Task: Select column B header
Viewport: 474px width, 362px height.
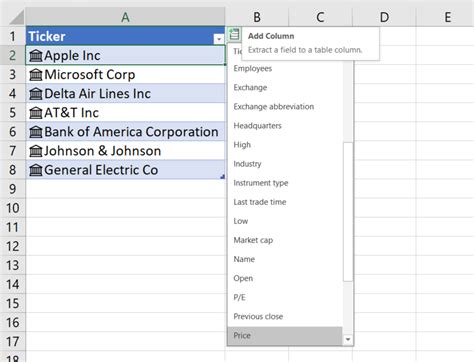Action: (257, 17)
